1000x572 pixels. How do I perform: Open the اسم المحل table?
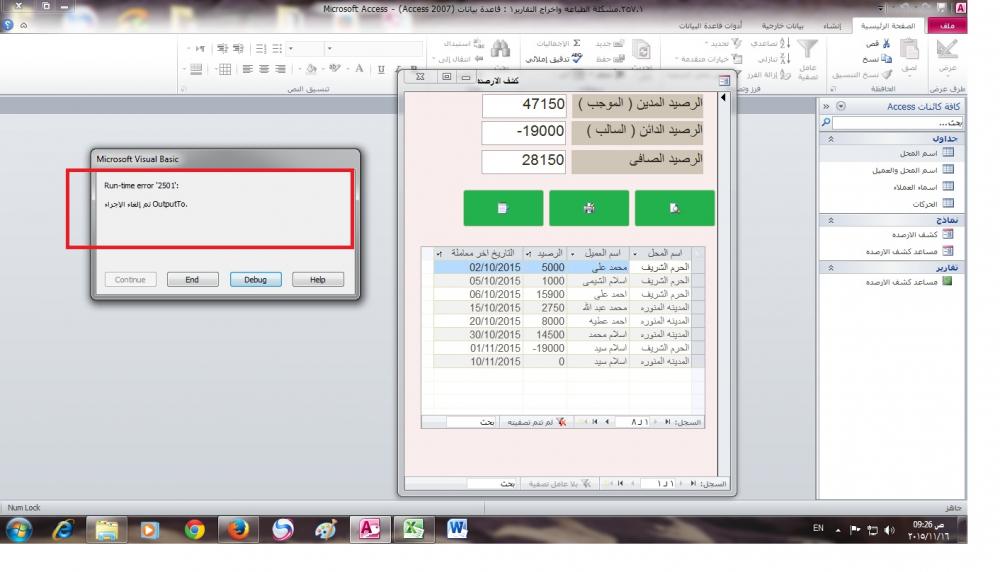click(892, 153)
